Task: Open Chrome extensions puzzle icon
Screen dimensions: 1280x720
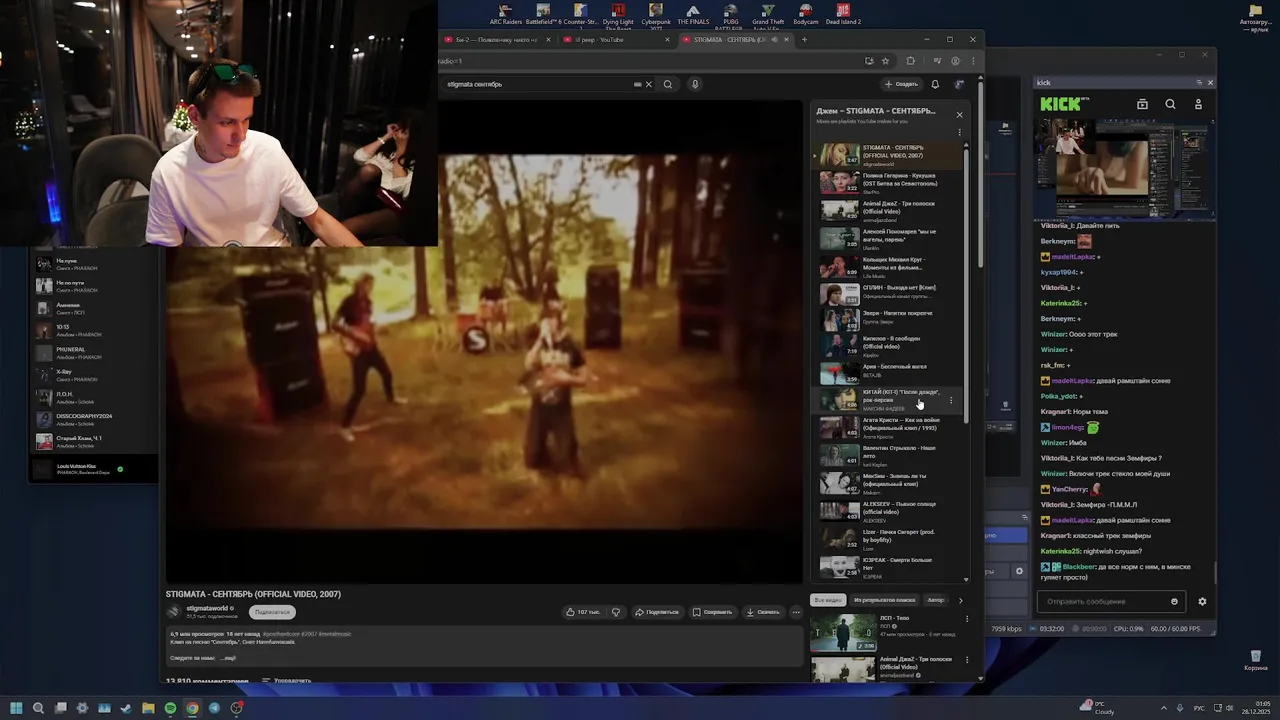Action: (x=910, y=61)
